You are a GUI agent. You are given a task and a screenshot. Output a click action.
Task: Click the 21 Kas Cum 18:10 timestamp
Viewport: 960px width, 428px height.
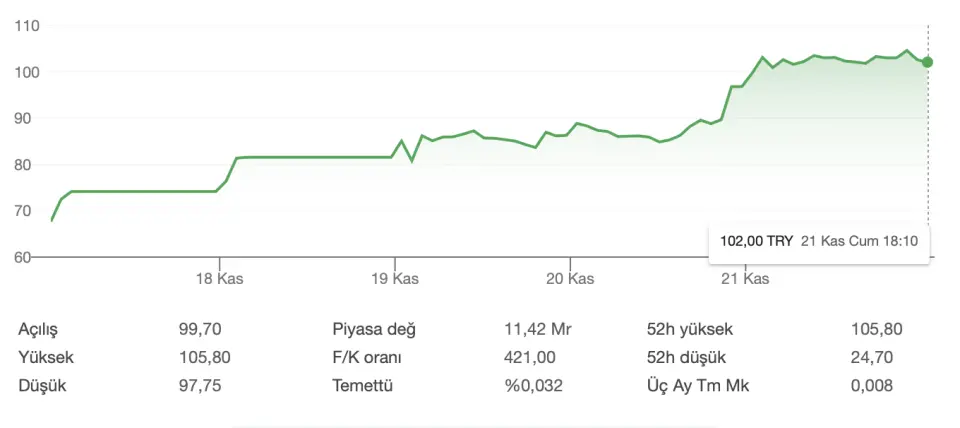(x=859, y=241)
